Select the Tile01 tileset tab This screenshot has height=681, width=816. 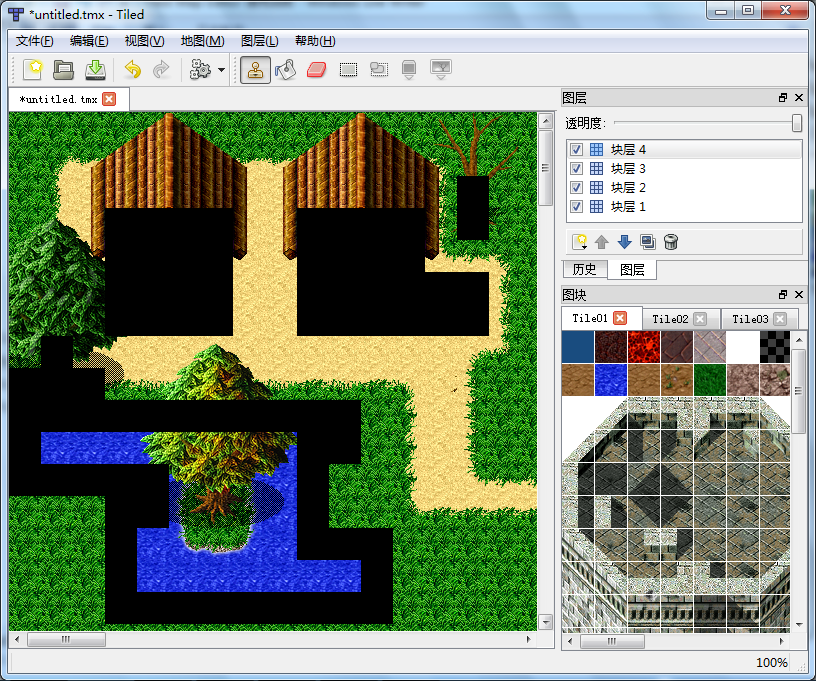click(x=590, y=318)
